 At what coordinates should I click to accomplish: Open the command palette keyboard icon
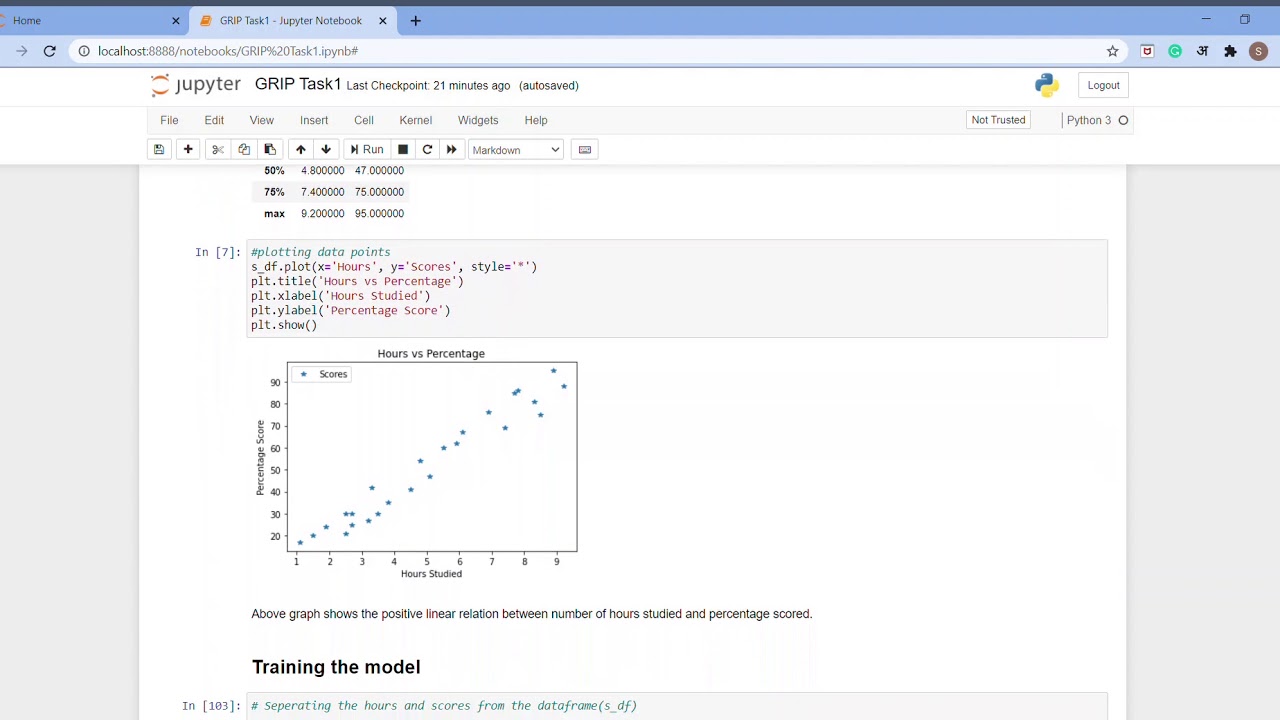[x=585, y=150]
